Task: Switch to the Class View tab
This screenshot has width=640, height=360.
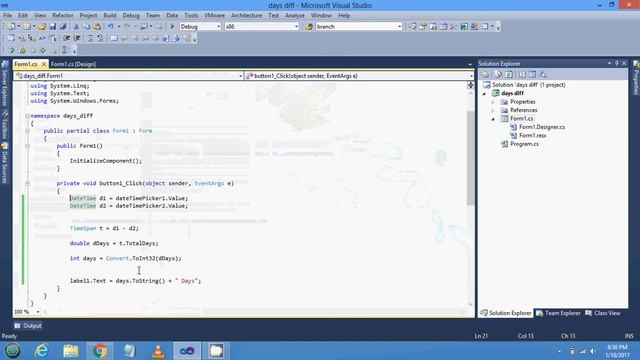Action: tap(603, 313)
